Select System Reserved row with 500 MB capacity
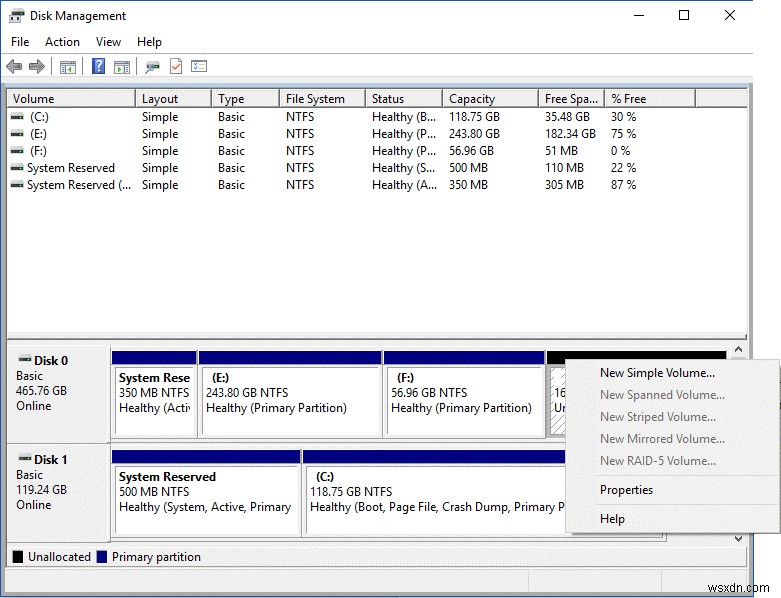Screen dimensions: 781x598 click(377, 168)
